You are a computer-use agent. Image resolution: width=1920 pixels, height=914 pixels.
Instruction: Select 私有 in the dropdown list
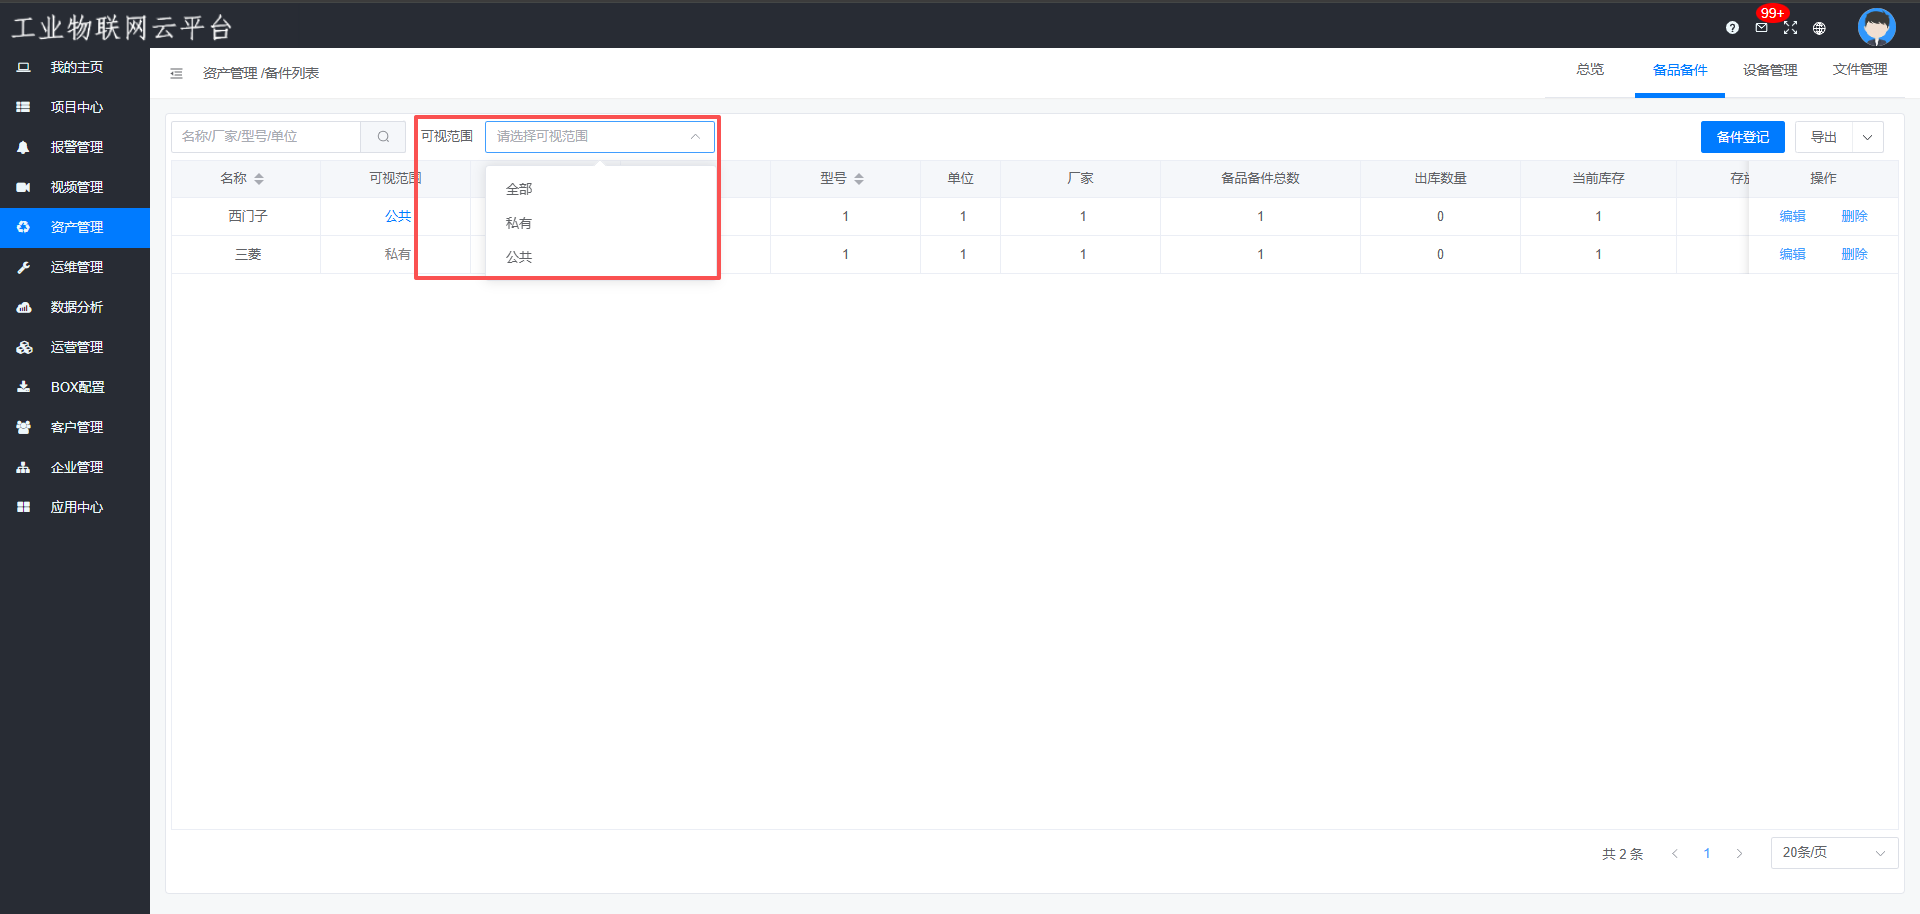pyautogui.click(x=519, y=223)
